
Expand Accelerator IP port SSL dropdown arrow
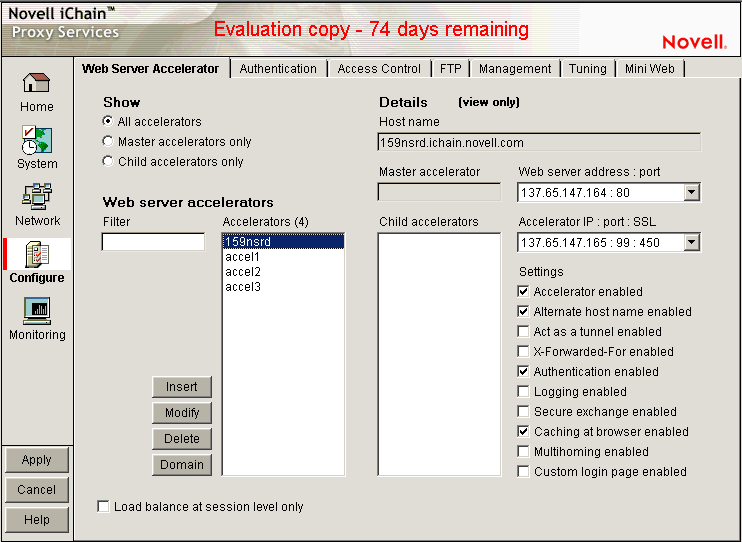691,243
